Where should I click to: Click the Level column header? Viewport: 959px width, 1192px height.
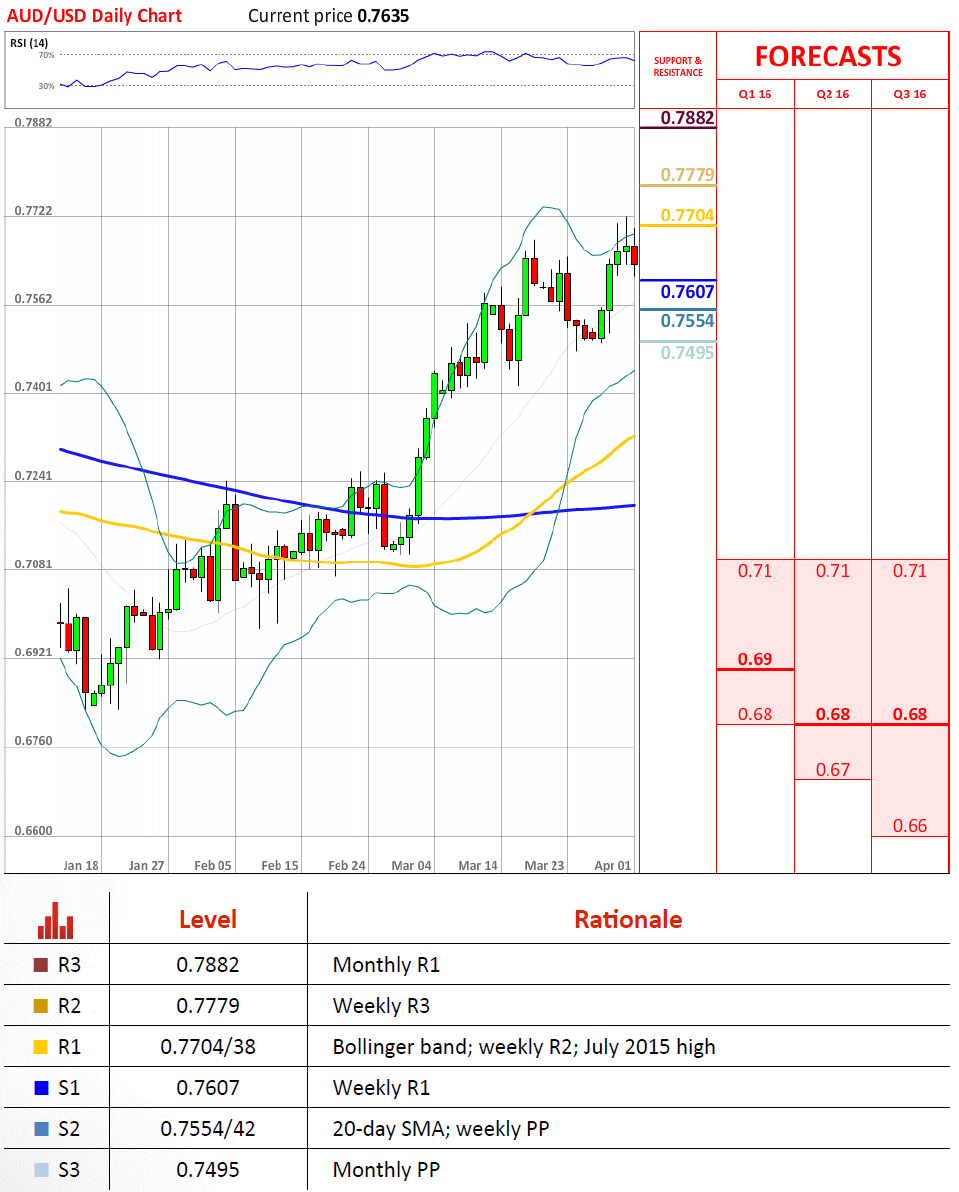pos(207,920)
